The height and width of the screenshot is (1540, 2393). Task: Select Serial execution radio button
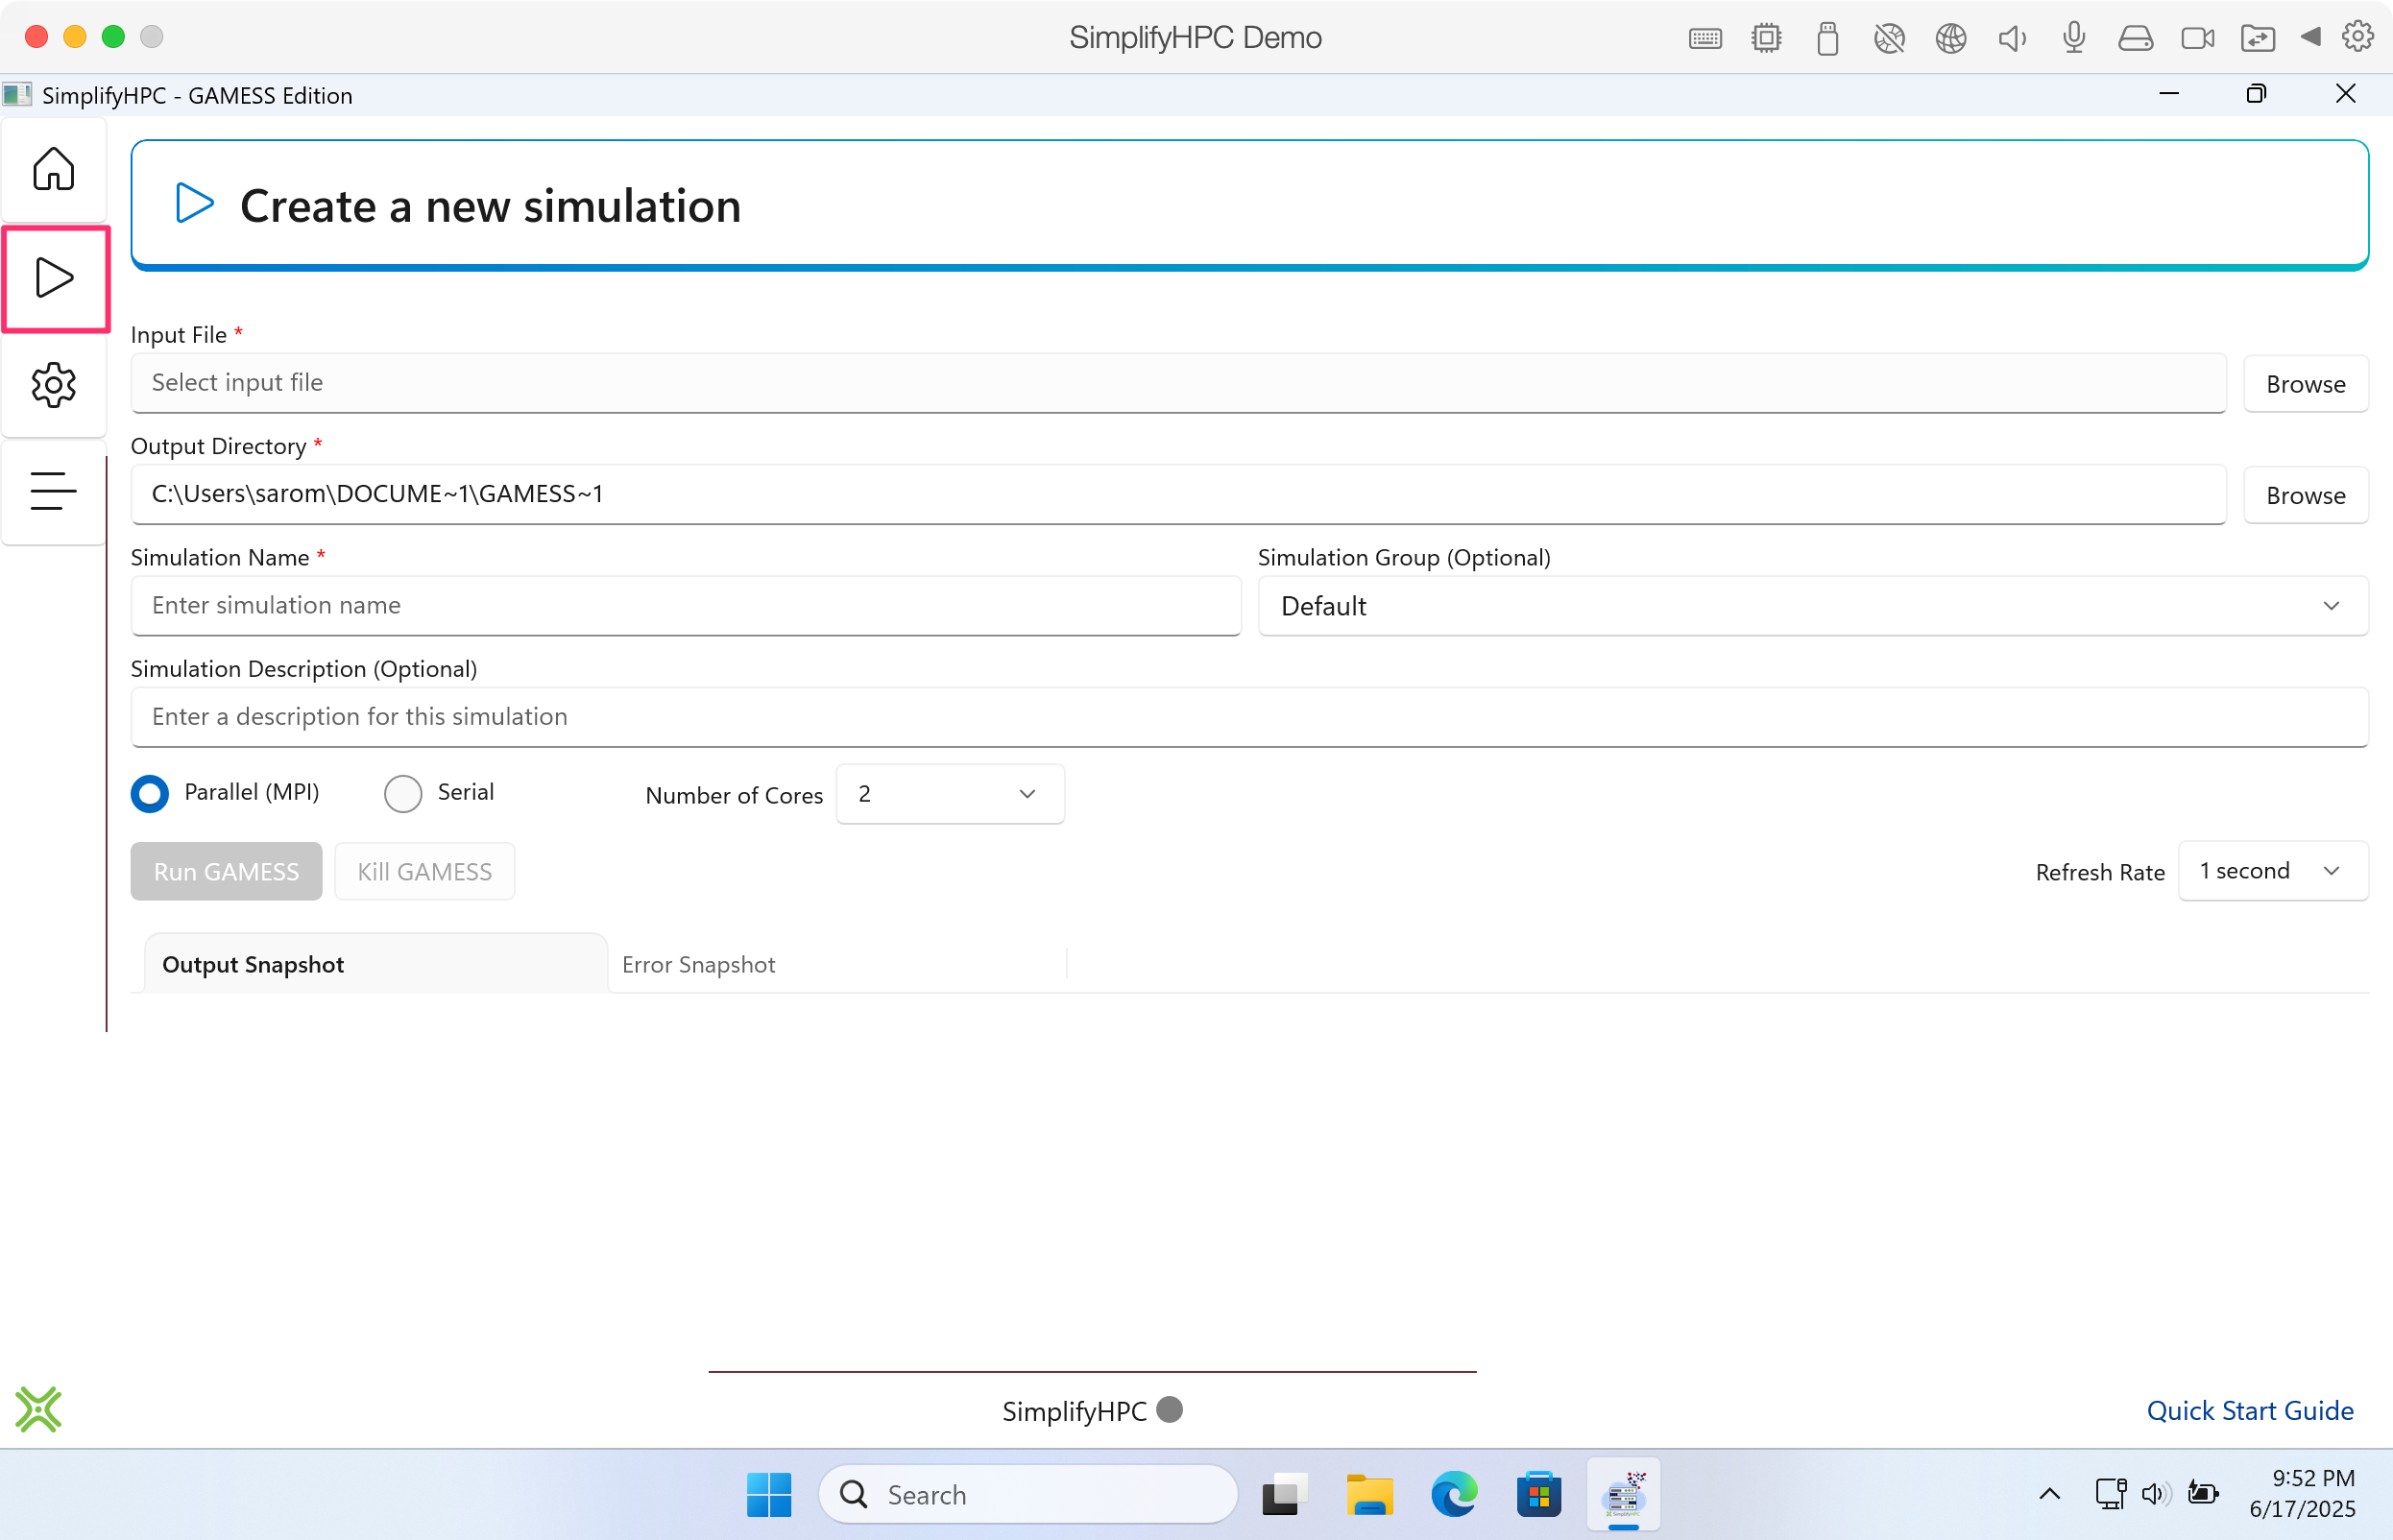[403, 794]
